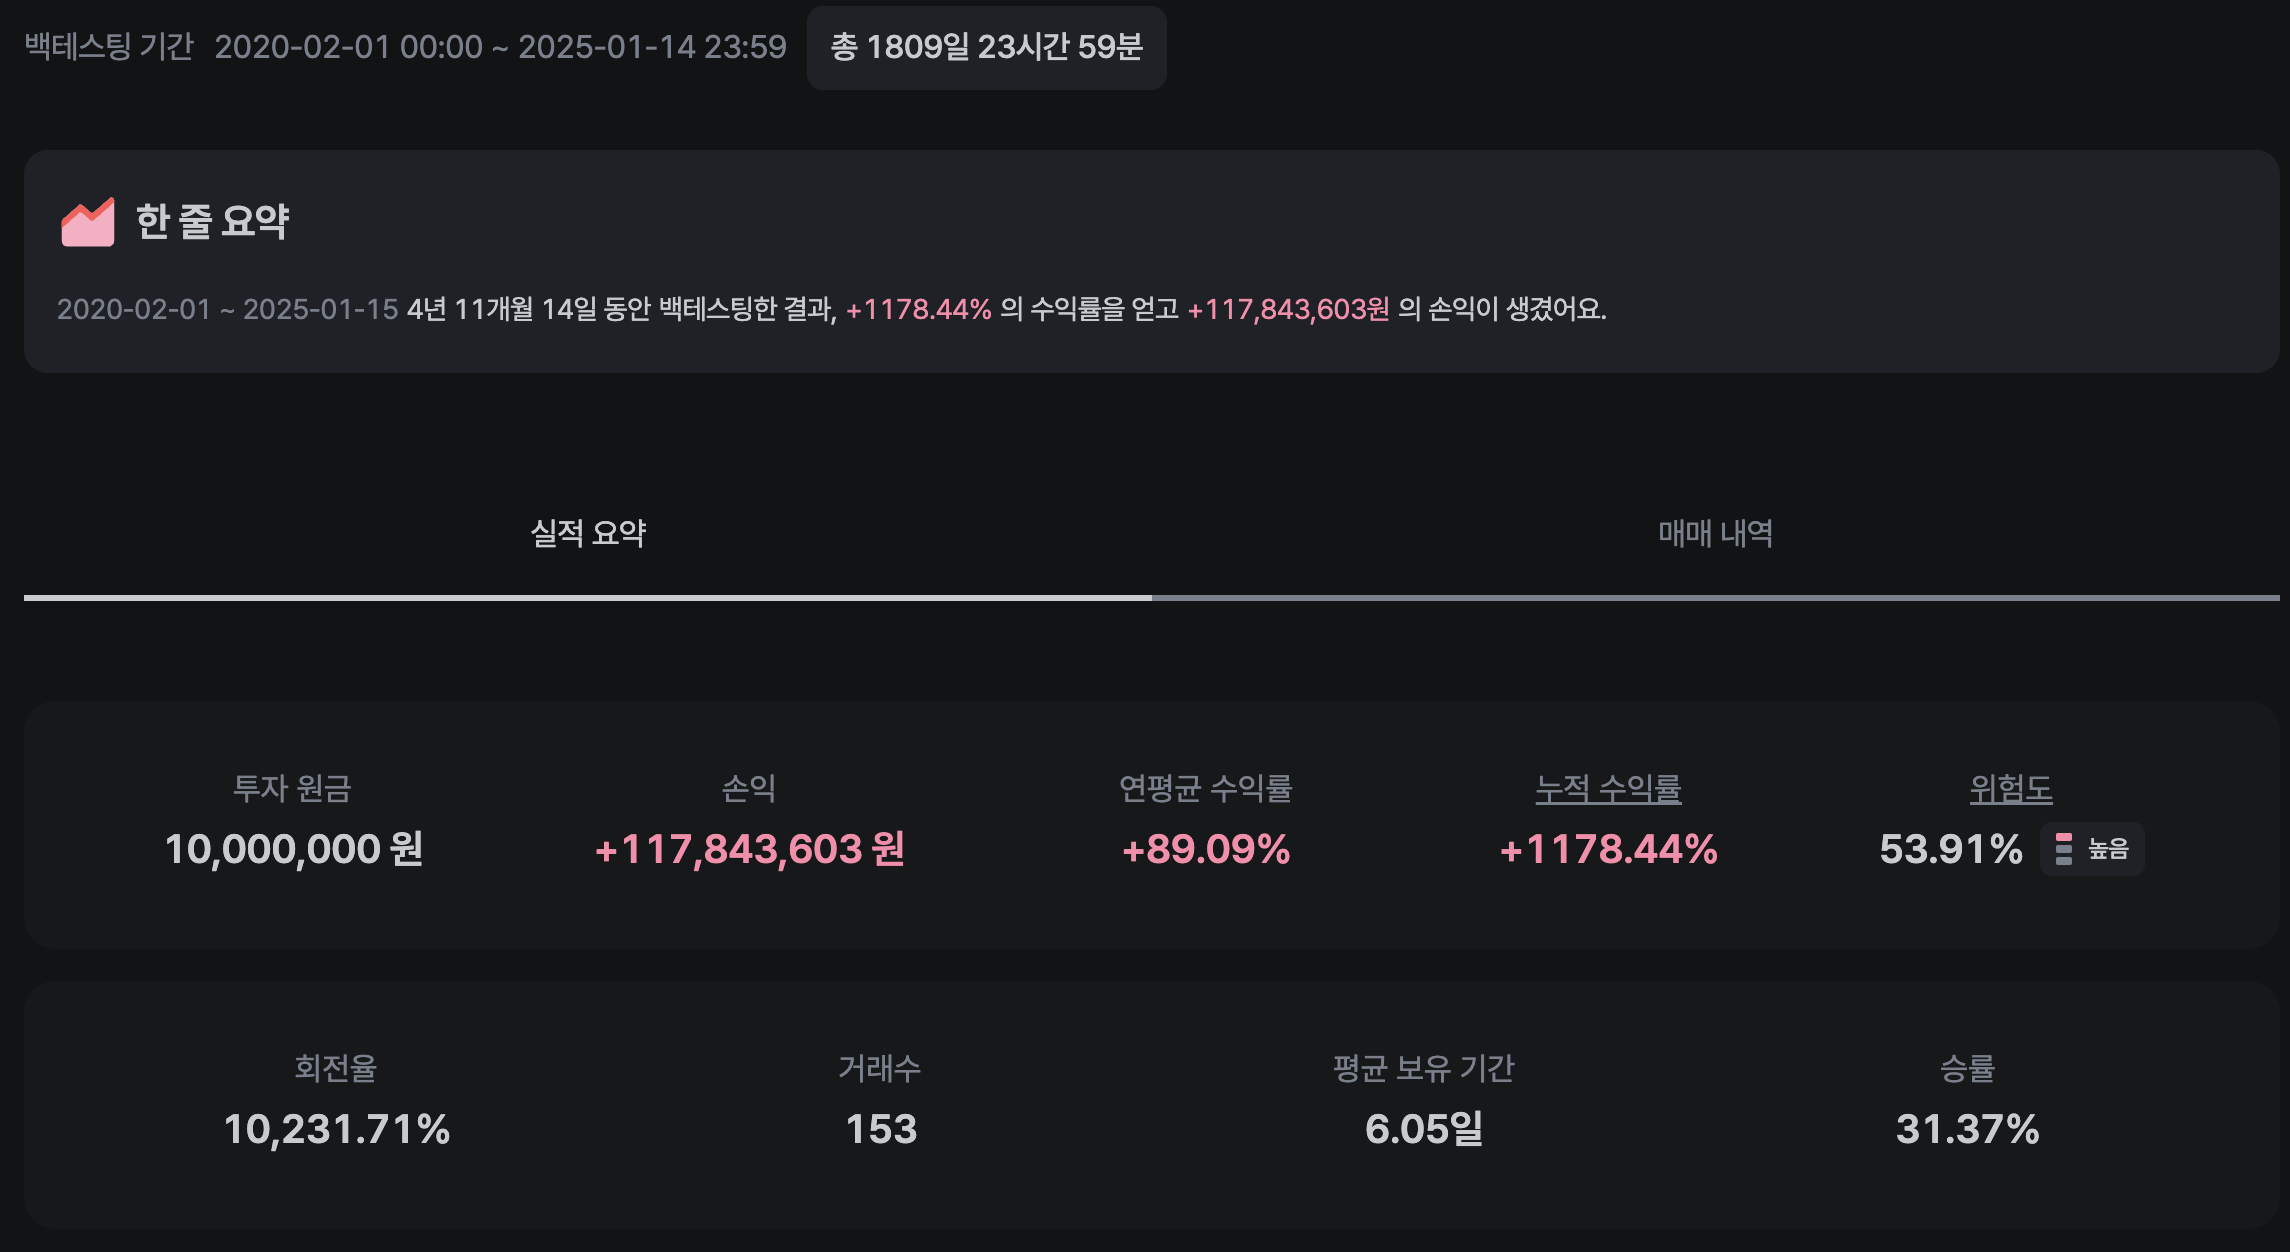Click the pink chart icon beside 한 줄 요약
Image resolution: width=2290 pixels, height=1252 pixels.
pos(88,222)
